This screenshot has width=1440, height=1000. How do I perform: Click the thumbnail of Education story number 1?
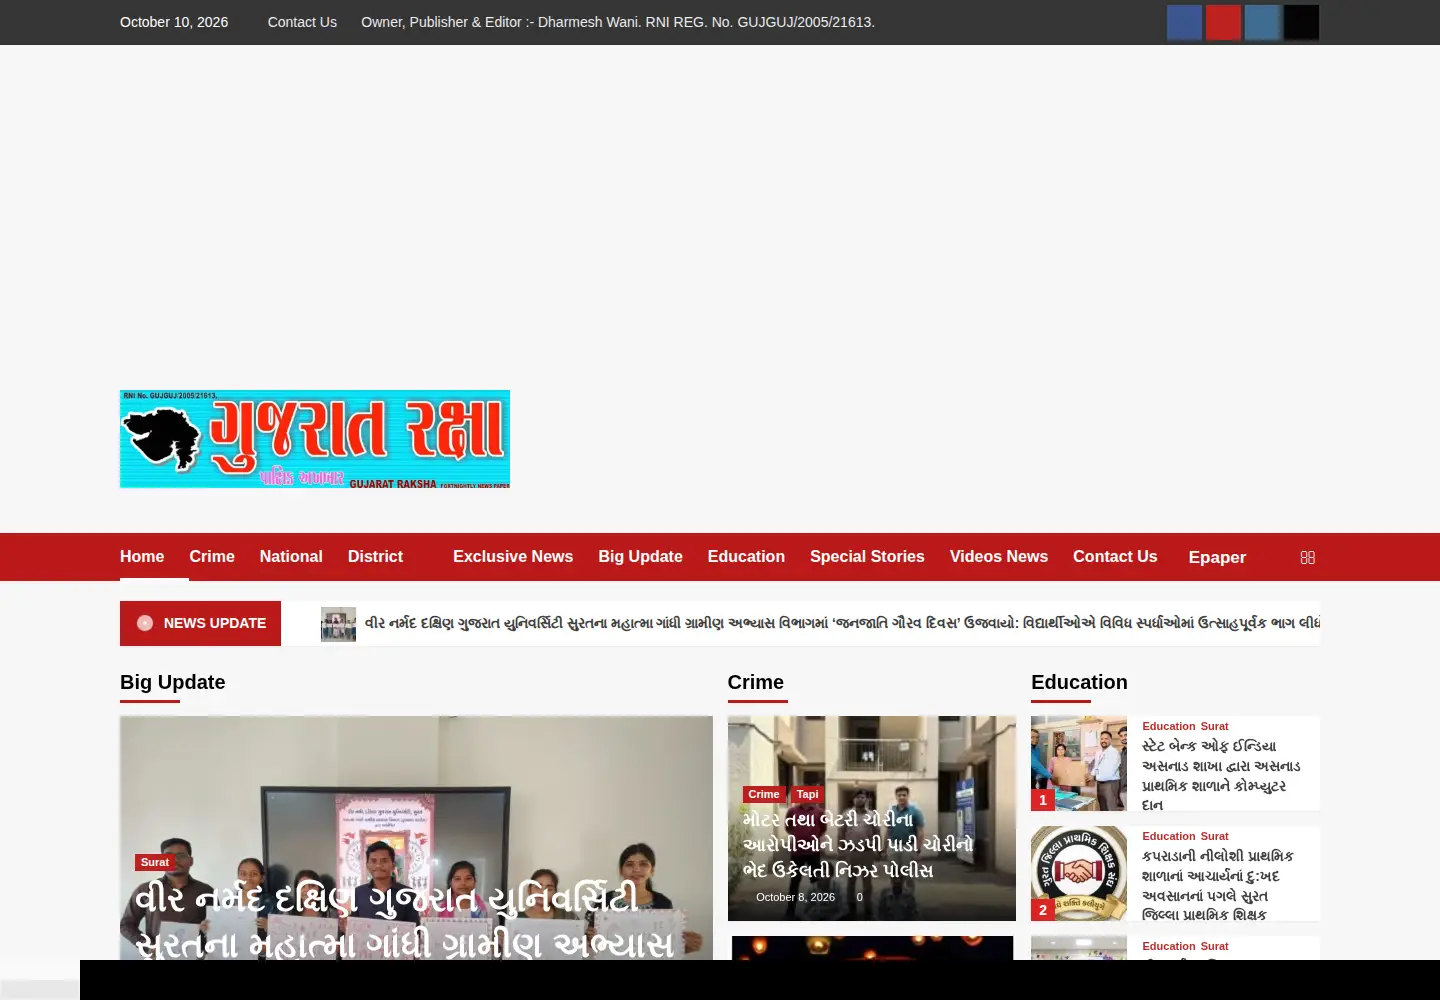[x=1079, y=763]
